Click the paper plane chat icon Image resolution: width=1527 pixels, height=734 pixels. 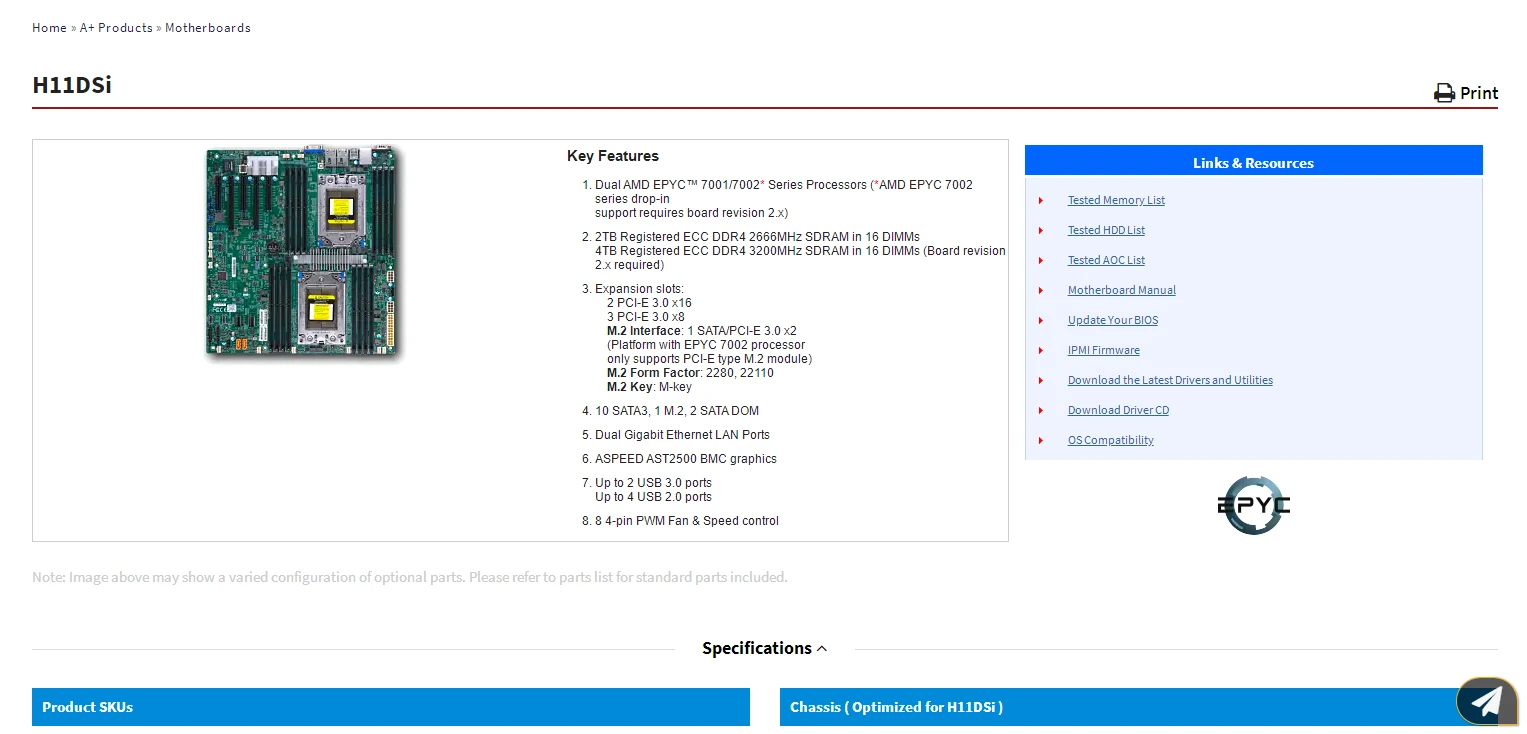tap(1486, 701)
